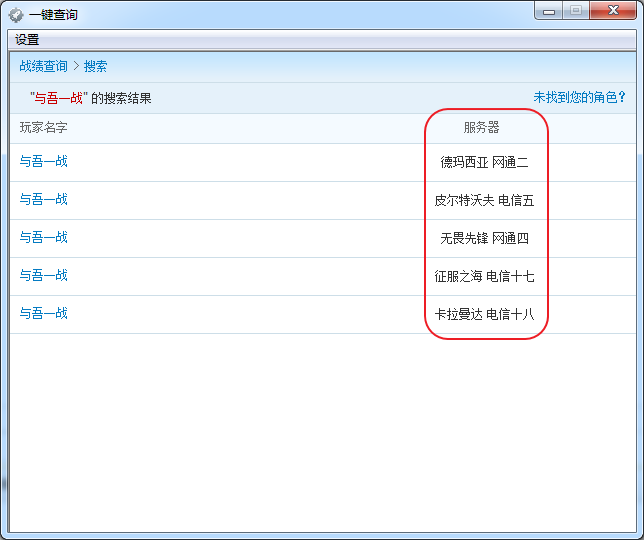Select server text 德玛西亚 网通二
644x540 pixels.
(x=484, y=163)
